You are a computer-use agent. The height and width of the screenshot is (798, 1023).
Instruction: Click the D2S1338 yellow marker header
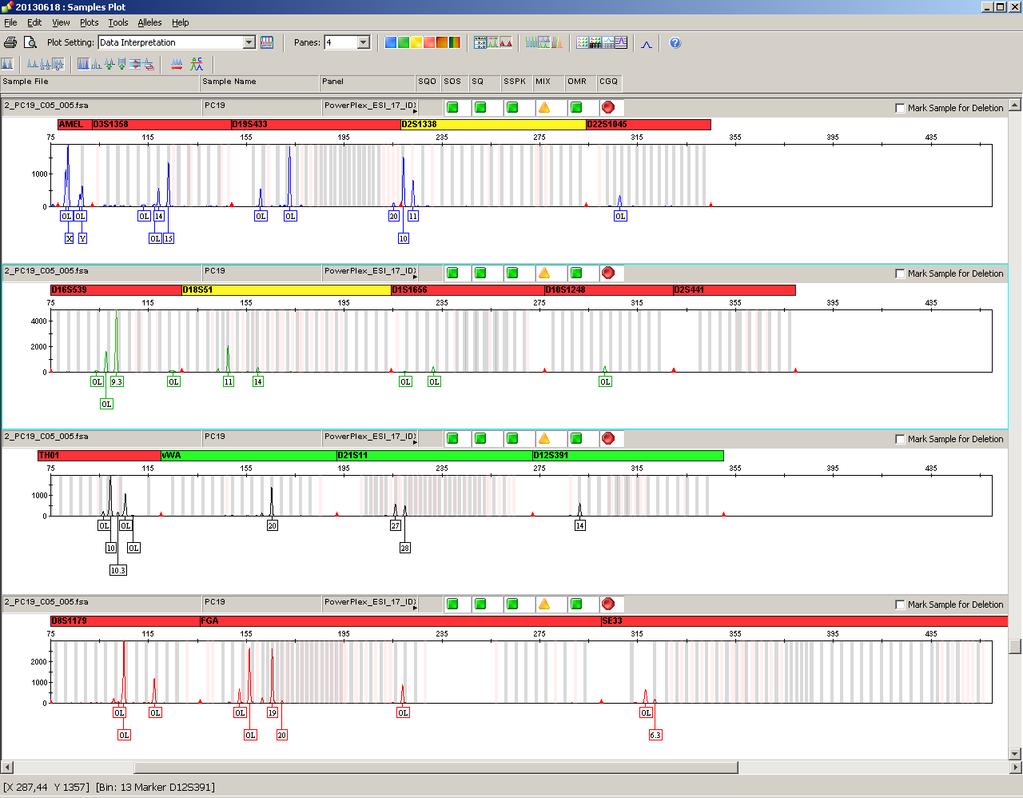(x=493, y=124)
